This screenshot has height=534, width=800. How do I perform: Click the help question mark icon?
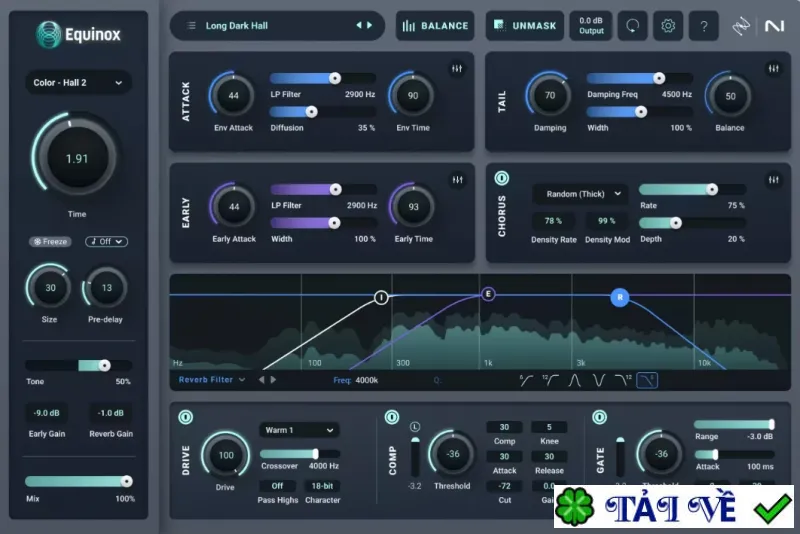click(704, 26)
